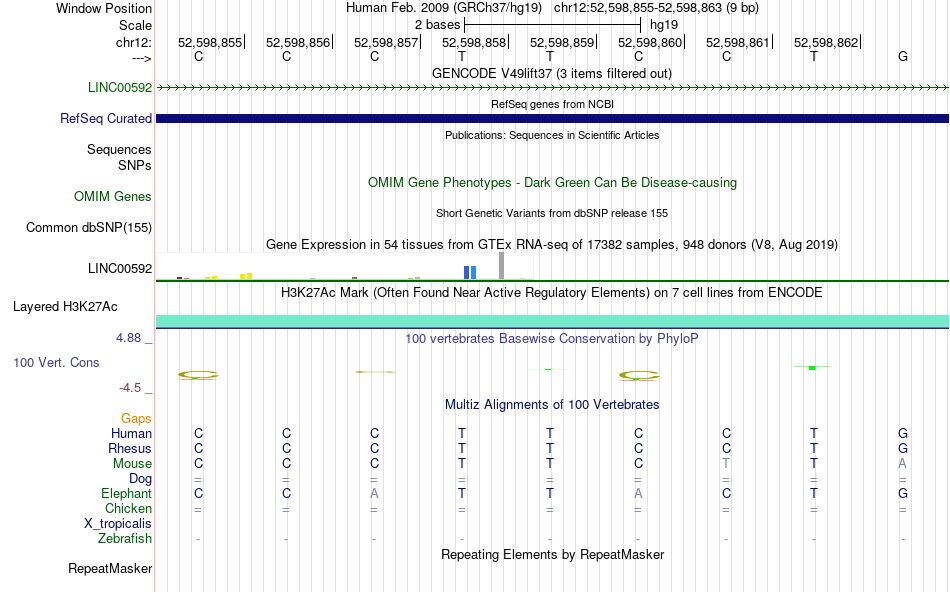Click the RefSeq genes from NCBI title

pos(553,104)
